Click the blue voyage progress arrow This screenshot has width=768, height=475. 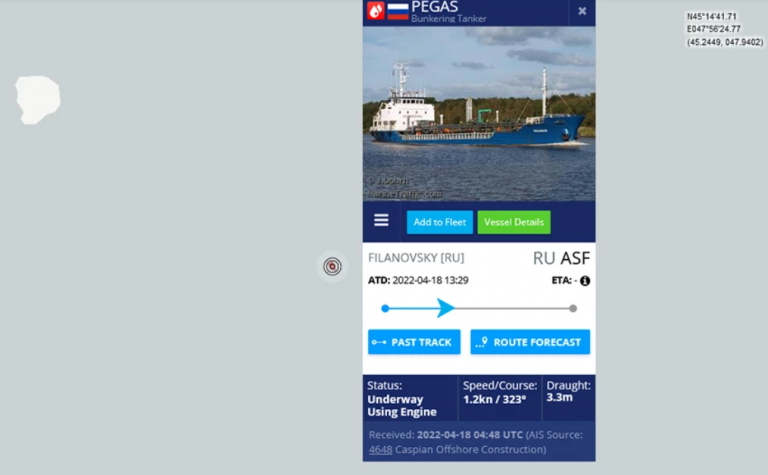coord(445,308)
